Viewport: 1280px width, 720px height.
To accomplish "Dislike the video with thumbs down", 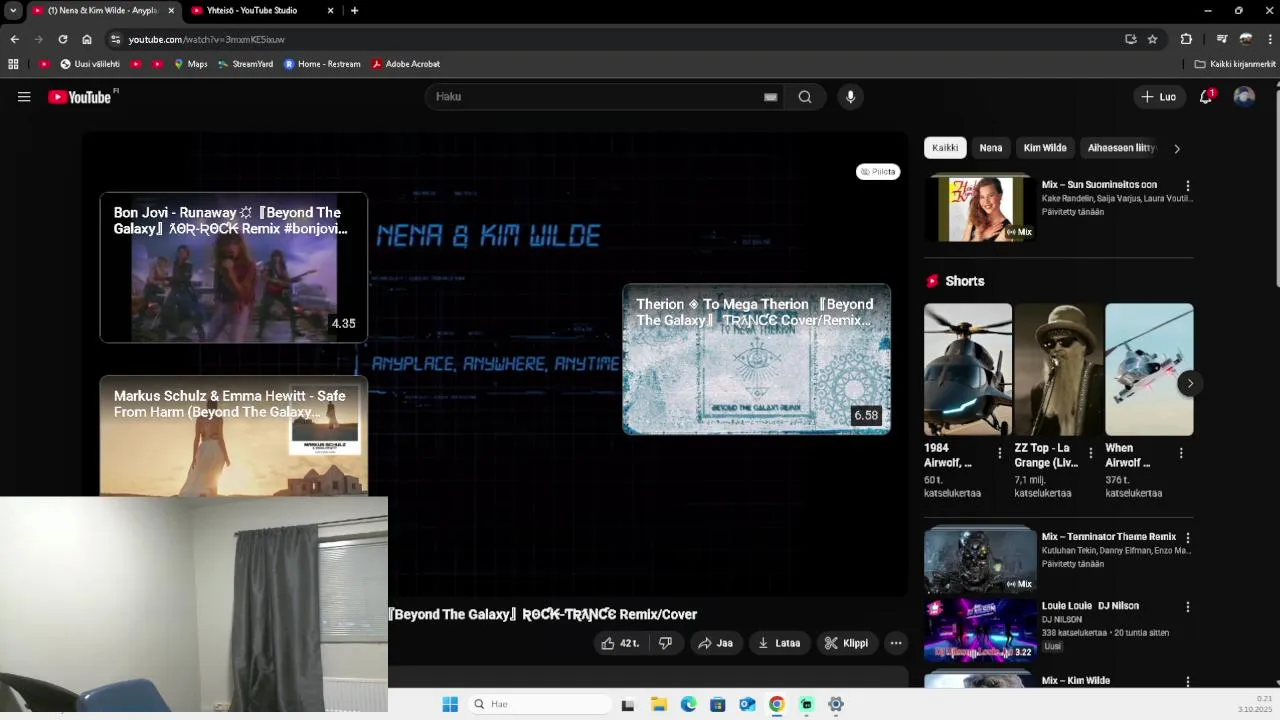I will [x=665, y=643].
